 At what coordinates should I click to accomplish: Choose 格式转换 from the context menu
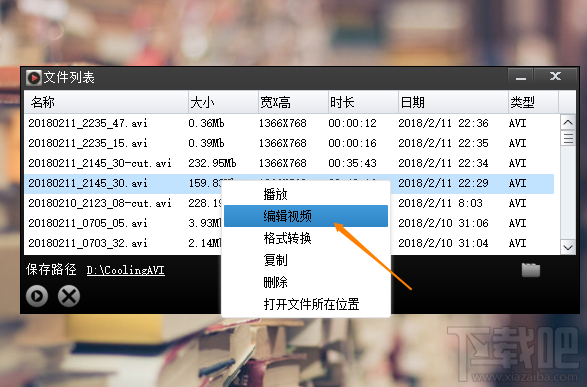click(306, 238)
